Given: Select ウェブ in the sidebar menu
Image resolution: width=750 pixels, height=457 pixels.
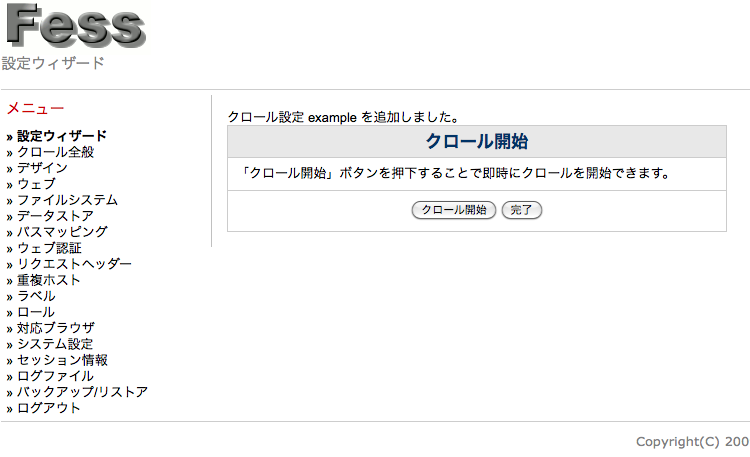Looking at the screenshot, I should [x=36, y=184].
